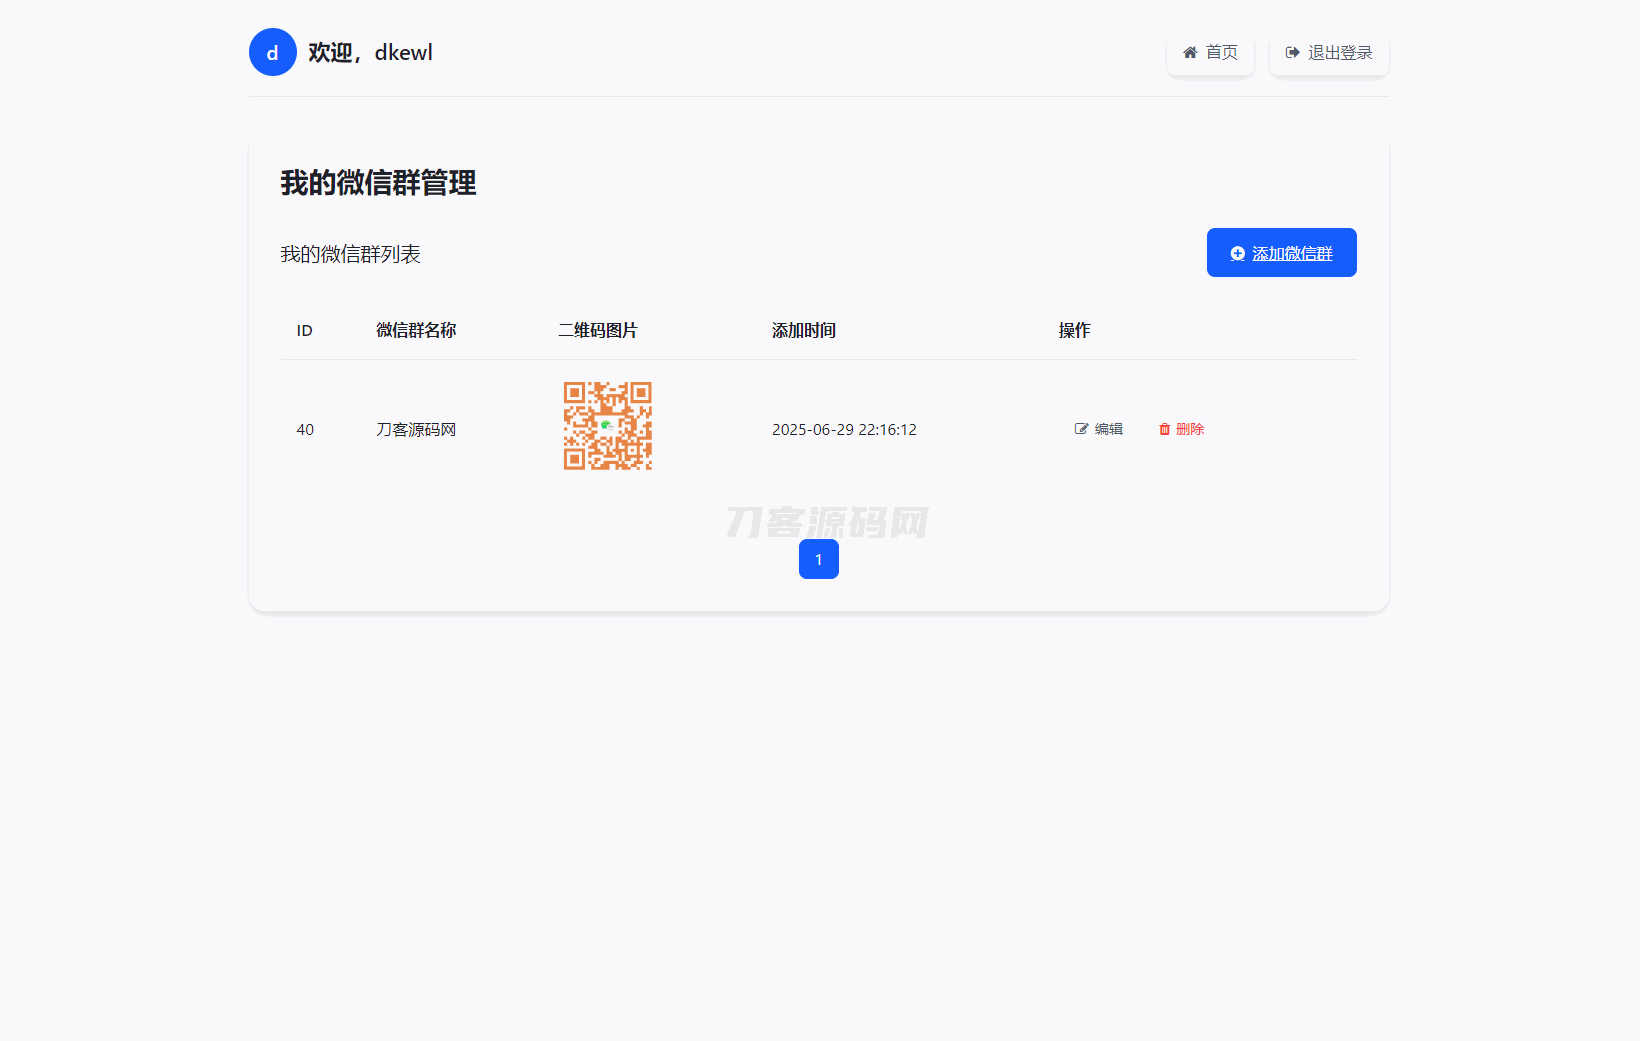1640x1041 pixels.
Task: Click the timestamp 2025-06-29 22:16:12
Action: tap(844, 430)
